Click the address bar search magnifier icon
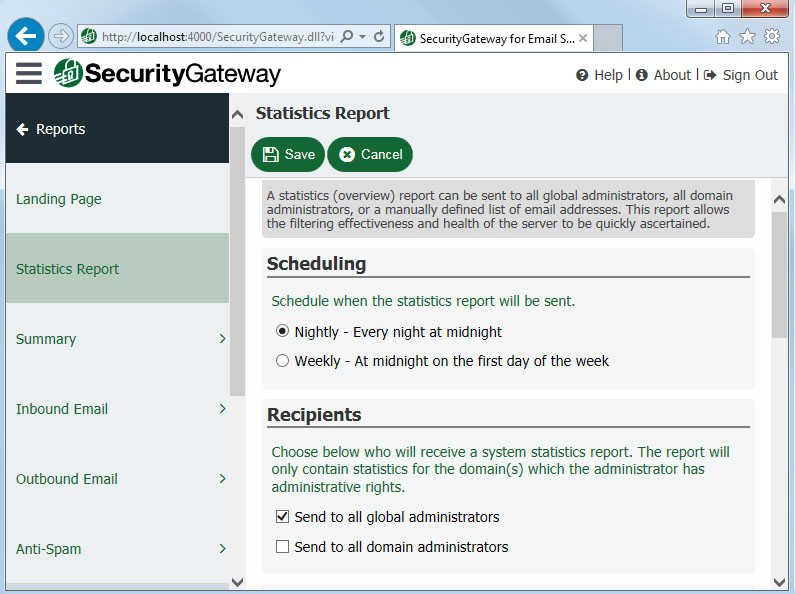This screenshot has width=795, height=594. pyautogui.click(x=347, y=36)
